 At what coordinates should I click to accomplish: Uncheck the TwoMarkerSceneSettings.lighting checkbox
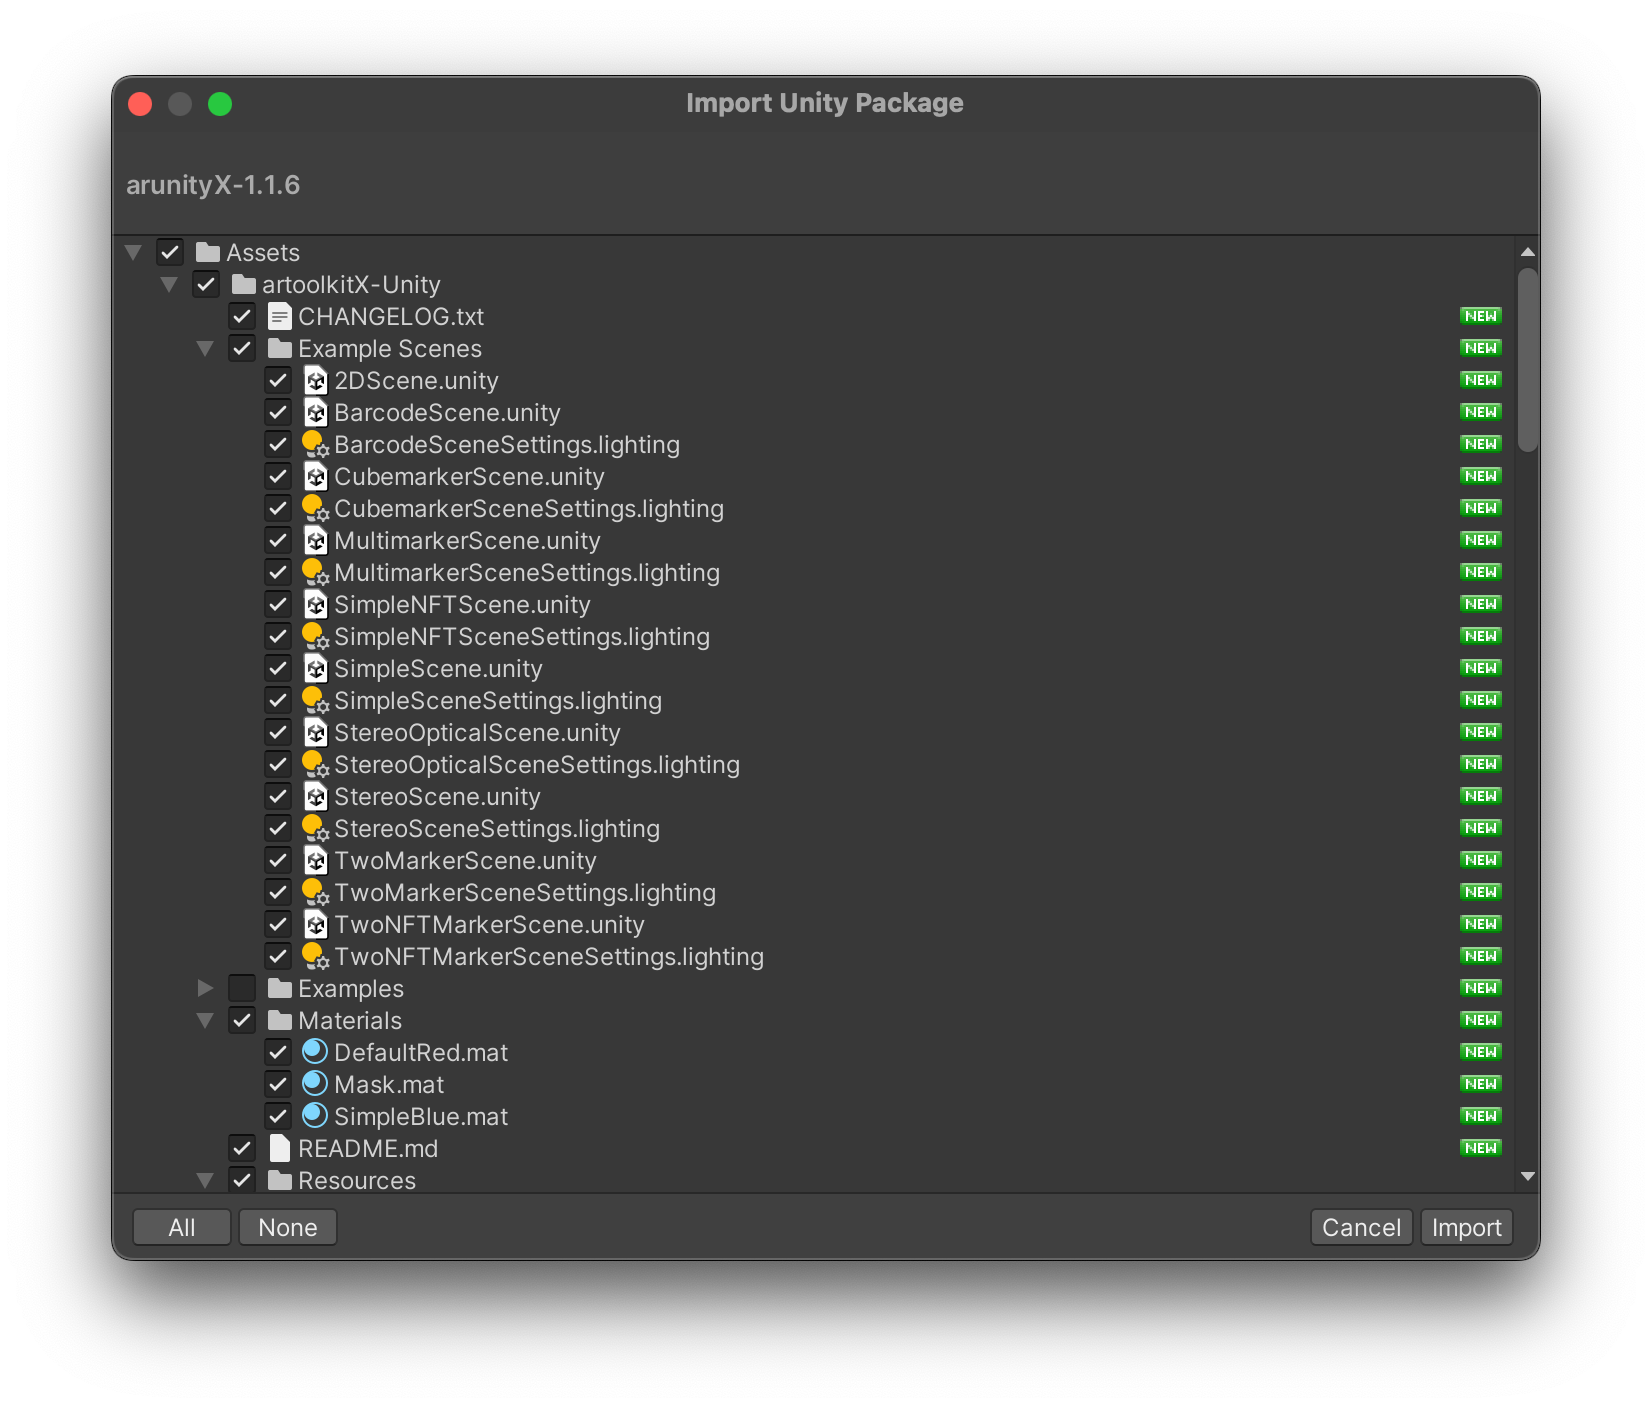click(278, 892)
